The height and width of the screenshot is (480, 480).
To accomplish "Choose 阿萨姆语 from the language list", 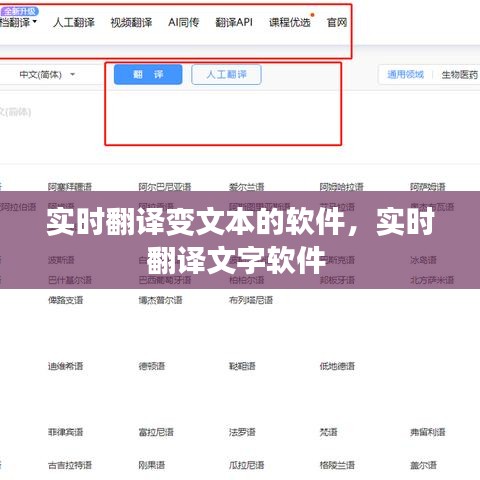I will point(428,187).
